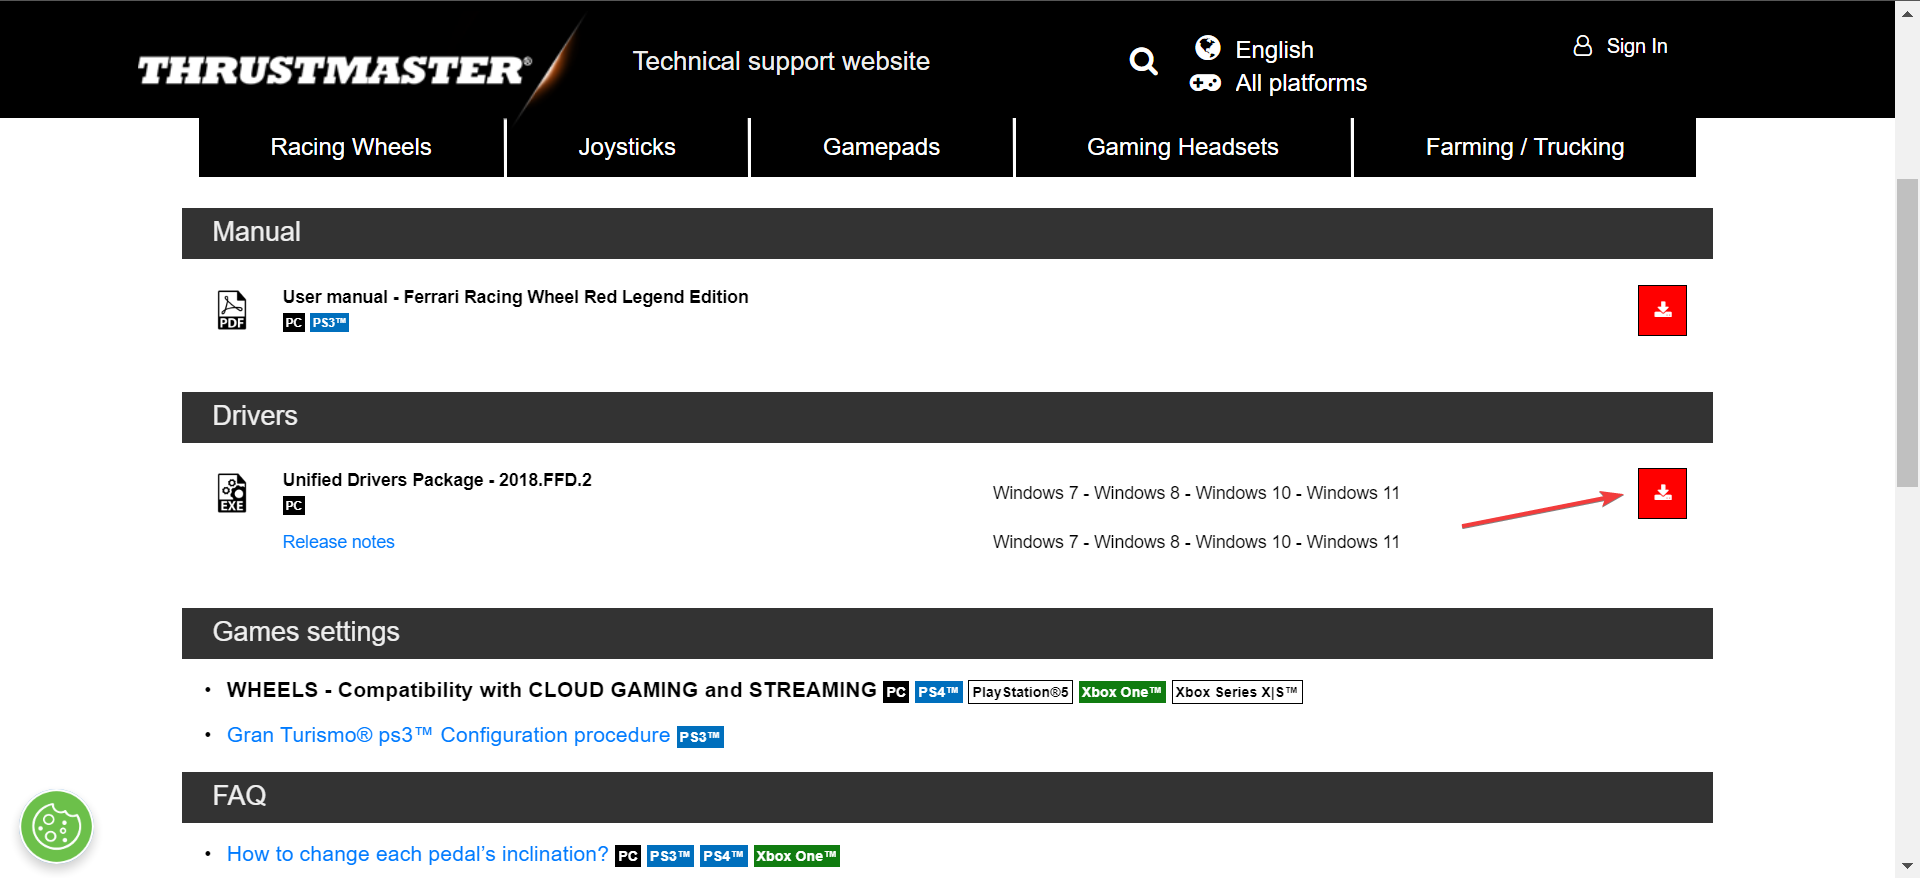Open the search magnifier icon

tap(1143, 62)
